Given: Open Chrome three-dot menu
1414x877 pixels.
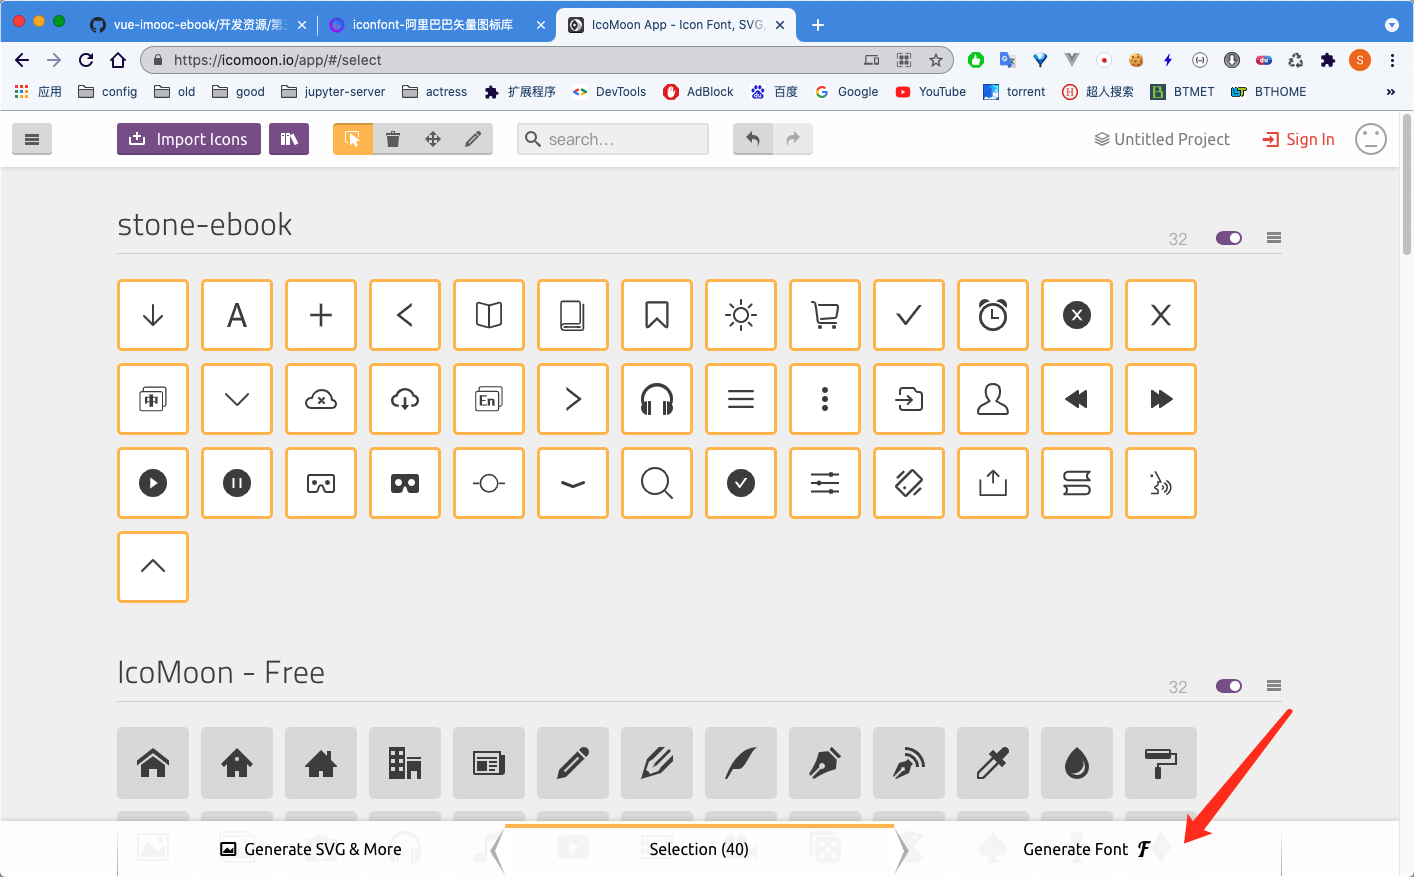Looking at the screenshot, I should pos(1392,60).
